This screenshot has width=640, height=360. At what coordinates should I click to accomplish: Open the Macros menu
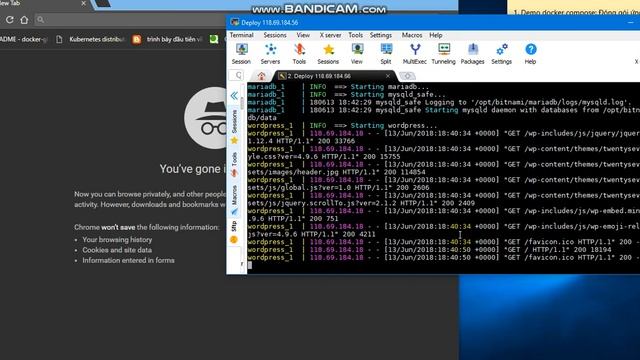(412, 36)
